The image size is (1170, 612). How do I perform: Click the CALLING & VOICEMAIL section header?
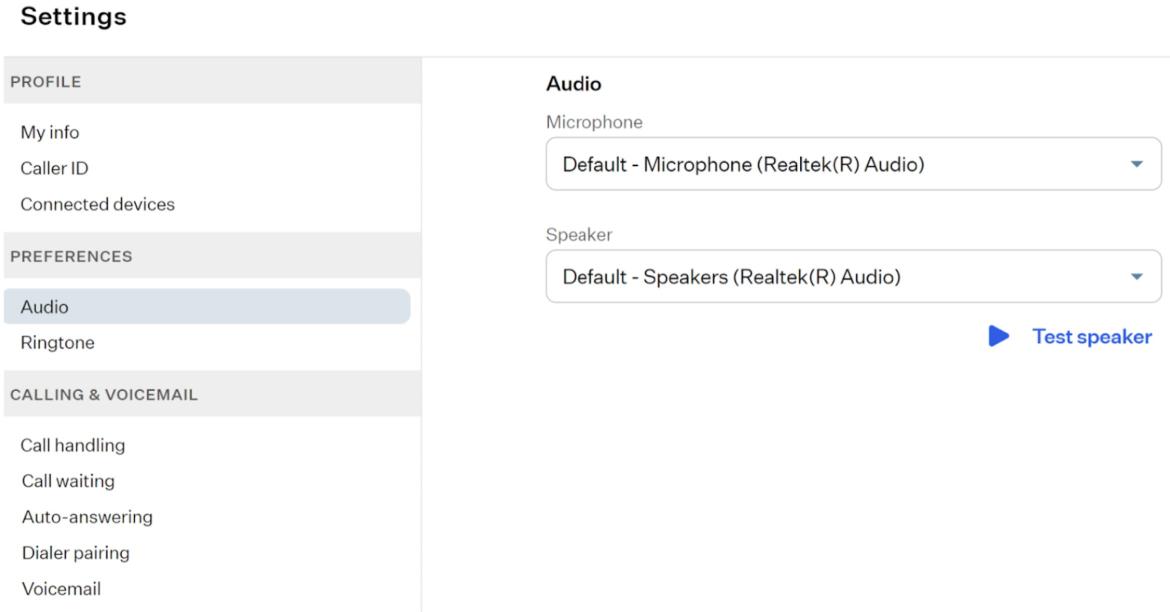point(213,394)
